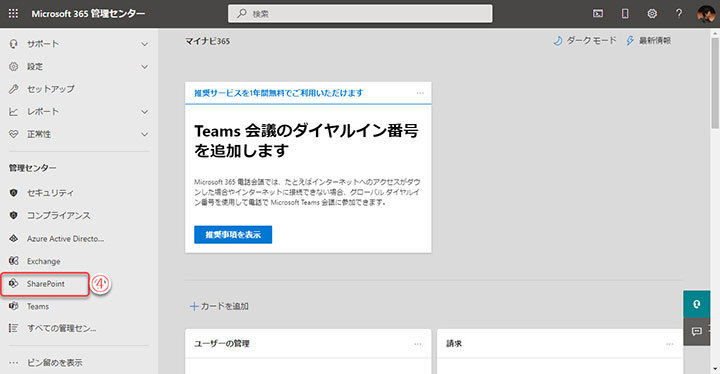Click 推奨サービスを1年間無料でご利用いただけます heading
The width and height of the screenshot is (720, 374).
click(x=278, y=93)
